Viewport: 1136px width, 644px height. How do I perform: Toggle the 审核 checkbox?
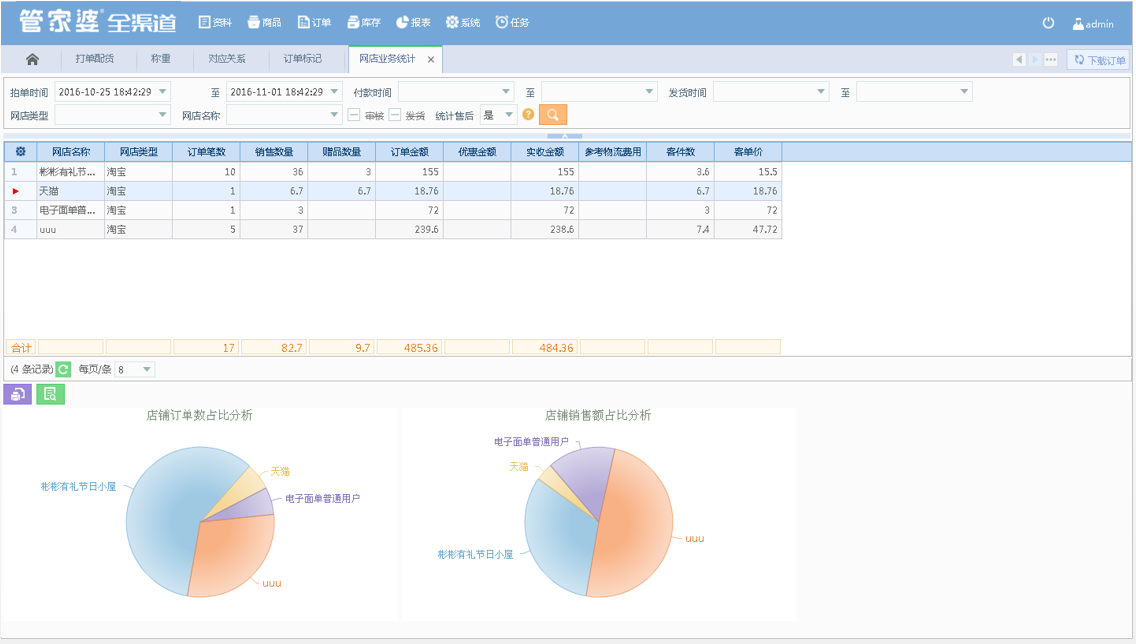(354, 114)
